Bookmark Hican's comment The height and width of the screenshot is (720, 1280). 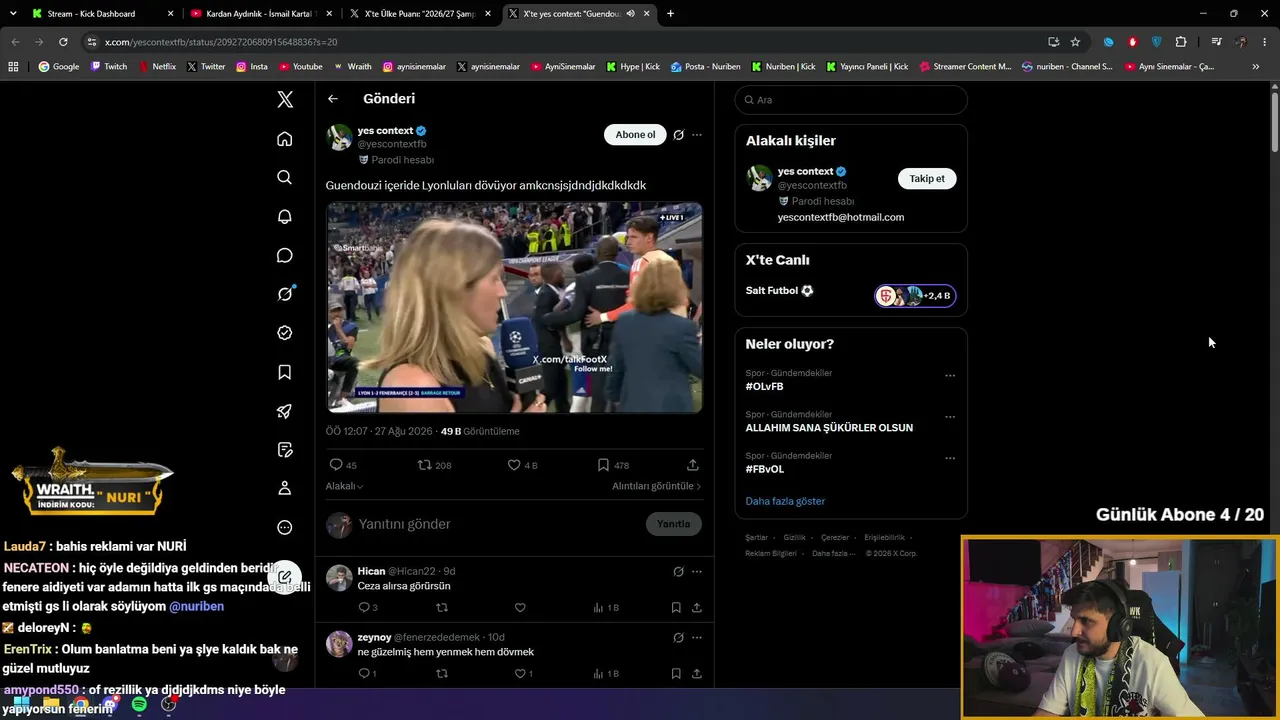click(676, 607)
